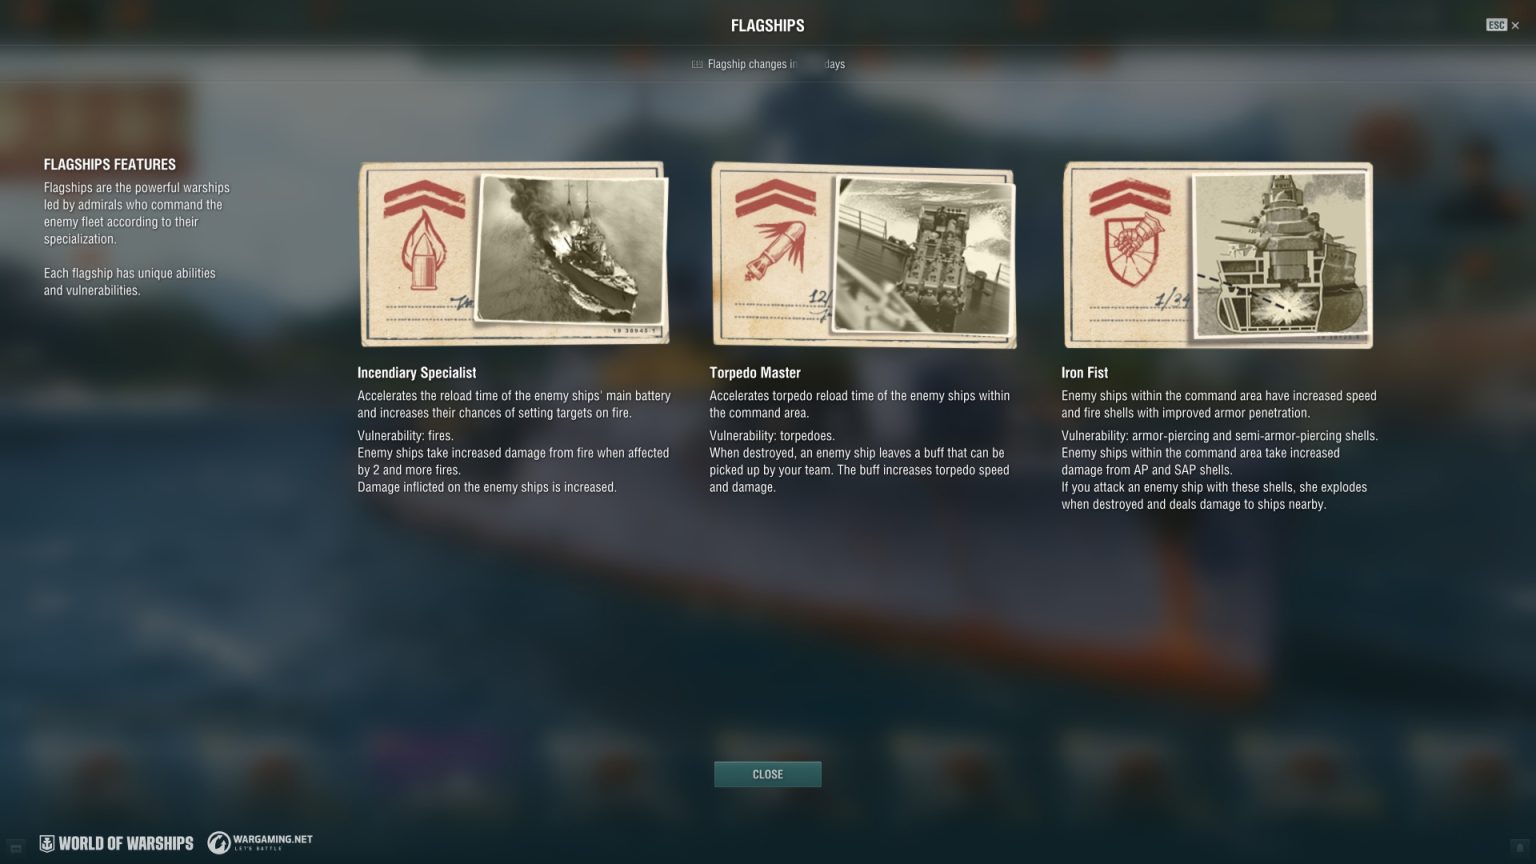Screen dimensions: 1536x864
Task: Select the Incendiary Specialist title
Action: [417, 372]
